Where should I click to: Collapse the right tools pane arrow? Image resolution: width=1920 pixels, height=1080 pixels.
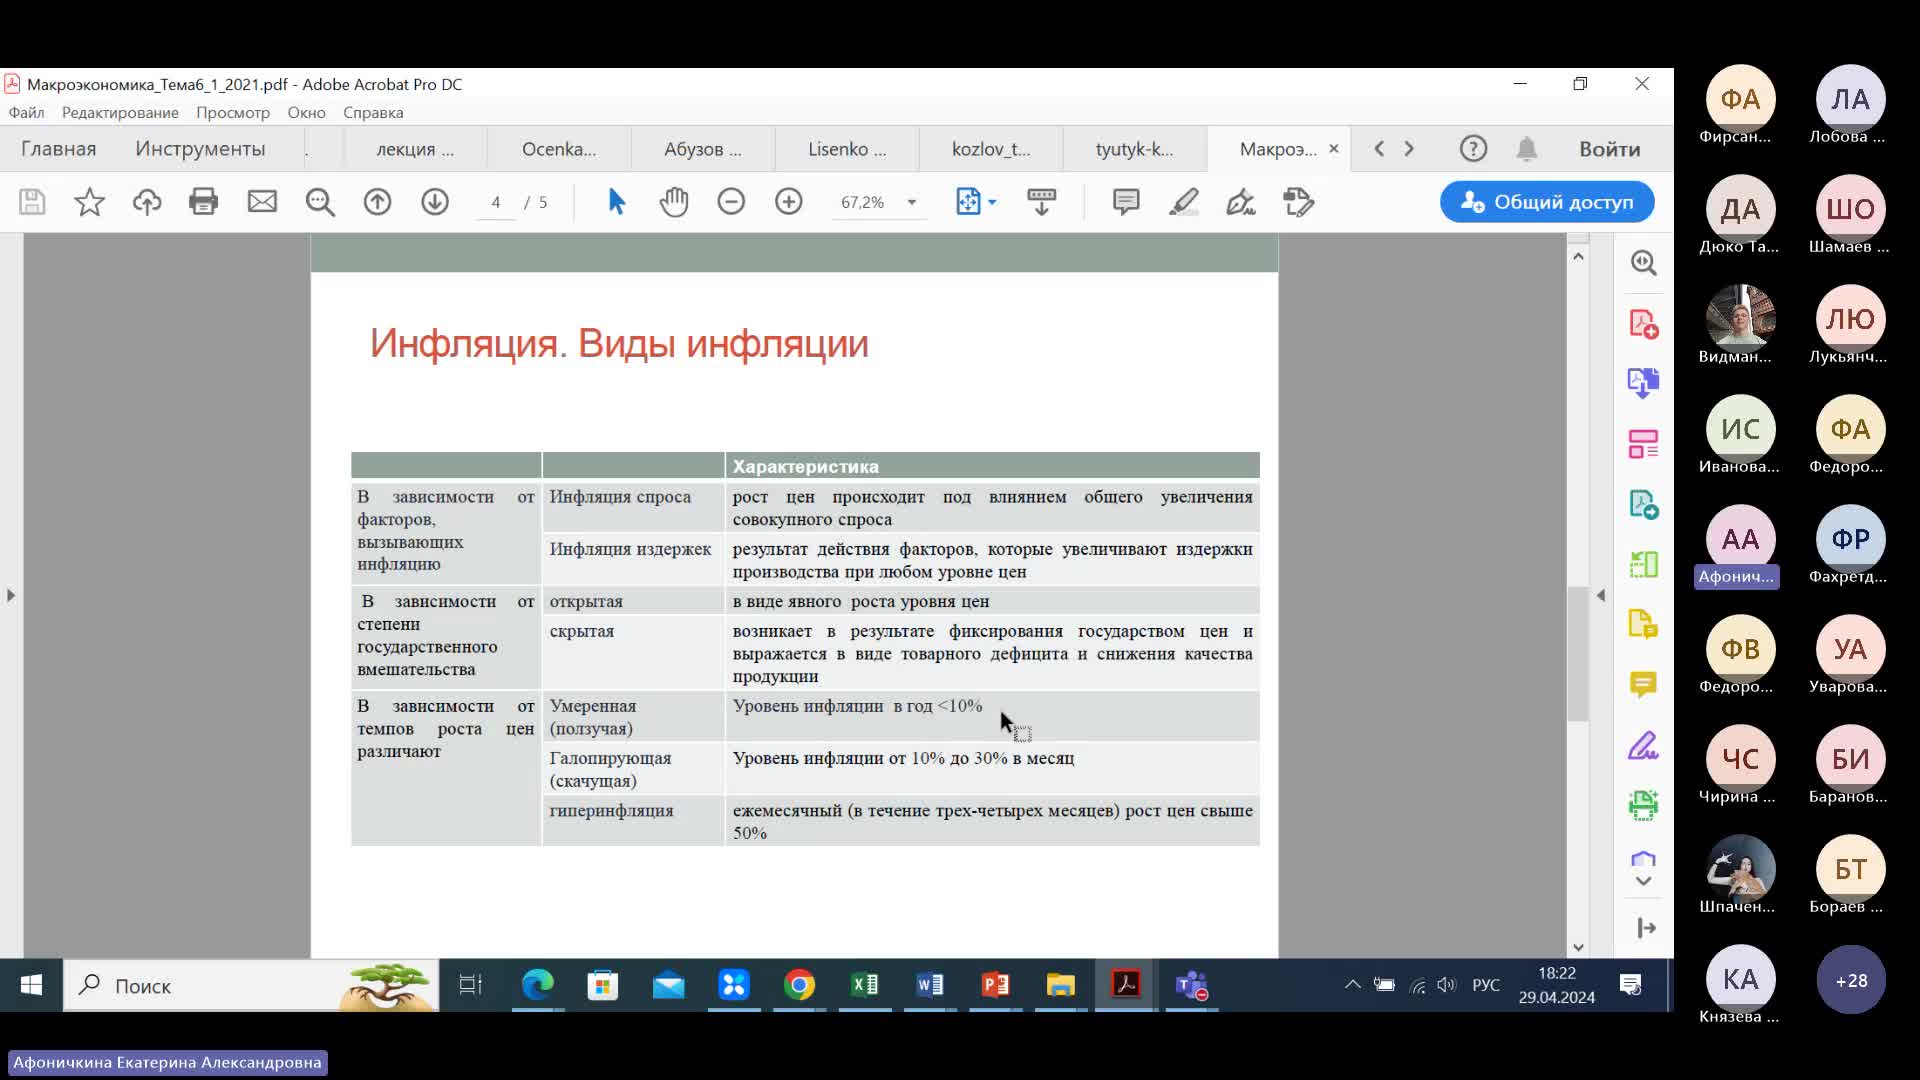click(1646, 929)
